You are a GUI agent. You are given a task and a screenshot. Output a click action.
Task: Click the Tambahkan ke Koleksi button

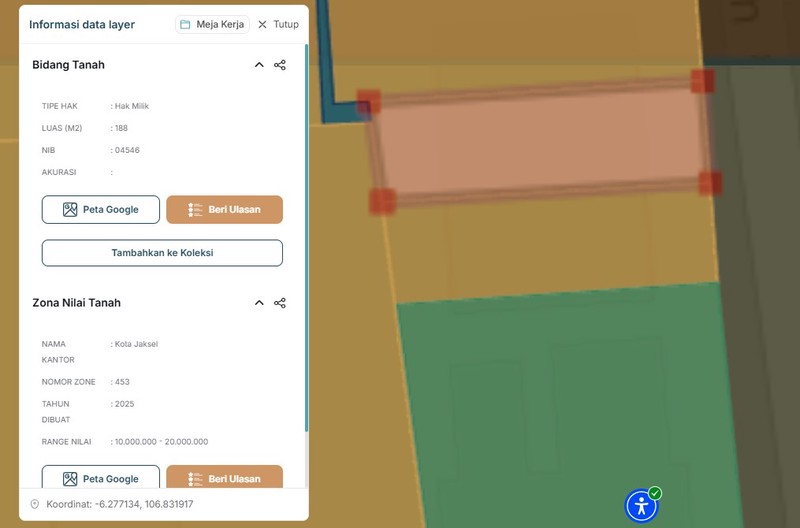[162, 253]
